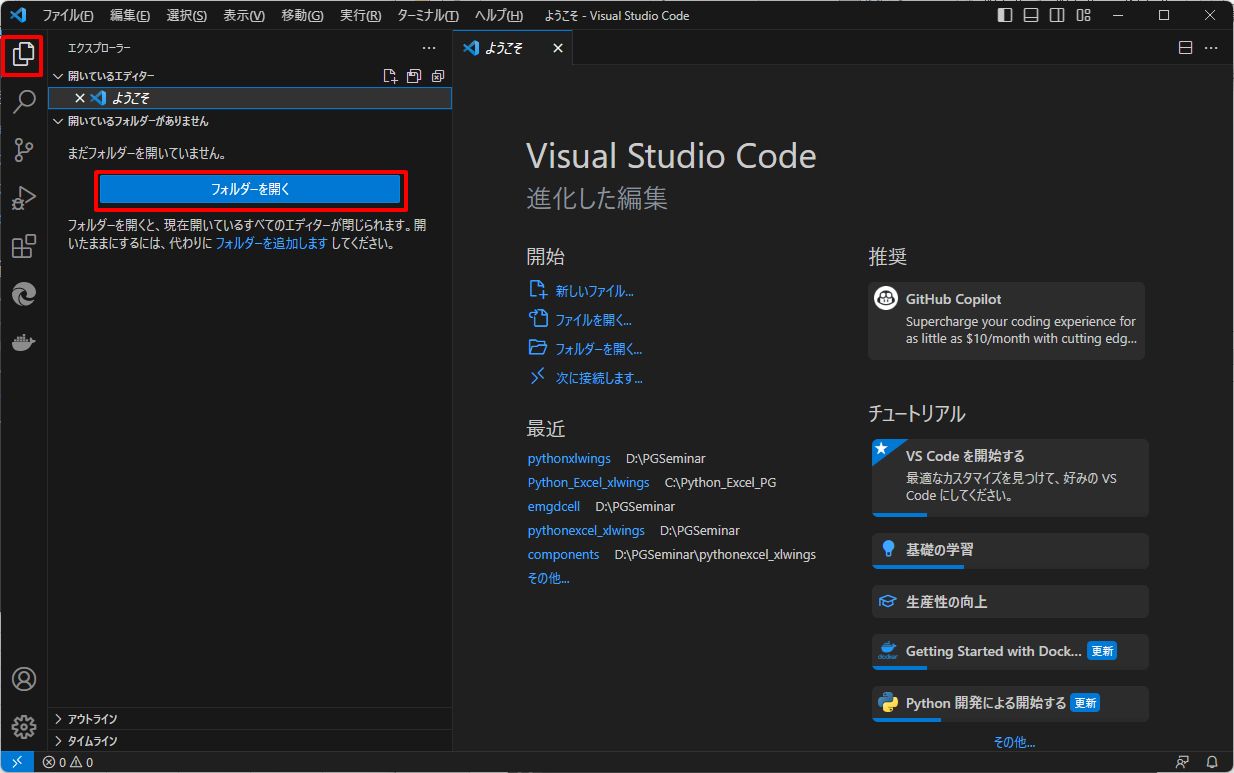Click the 新しいファイル... link
Viewport: 1234px width, 773px height.
click(x=595, y=291)
